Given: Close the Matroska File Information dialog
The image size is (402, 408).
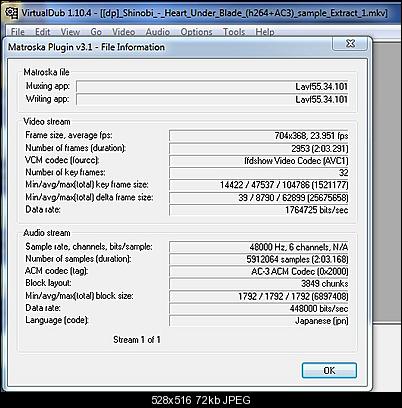Looking at the screenshot, I should pos(350,43).
